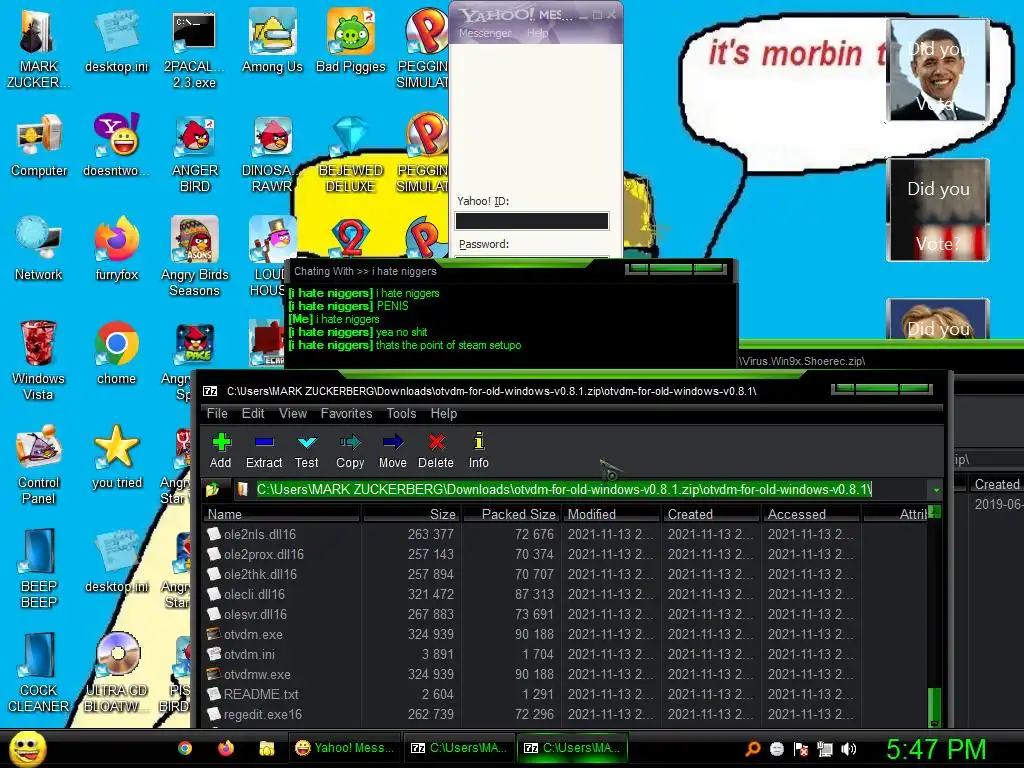Image resolution: width=1024 pixels, height=768 pixels.
Task: Switch to Yahoo! Mess... taskbar button
Action: [x=344, y=748]
